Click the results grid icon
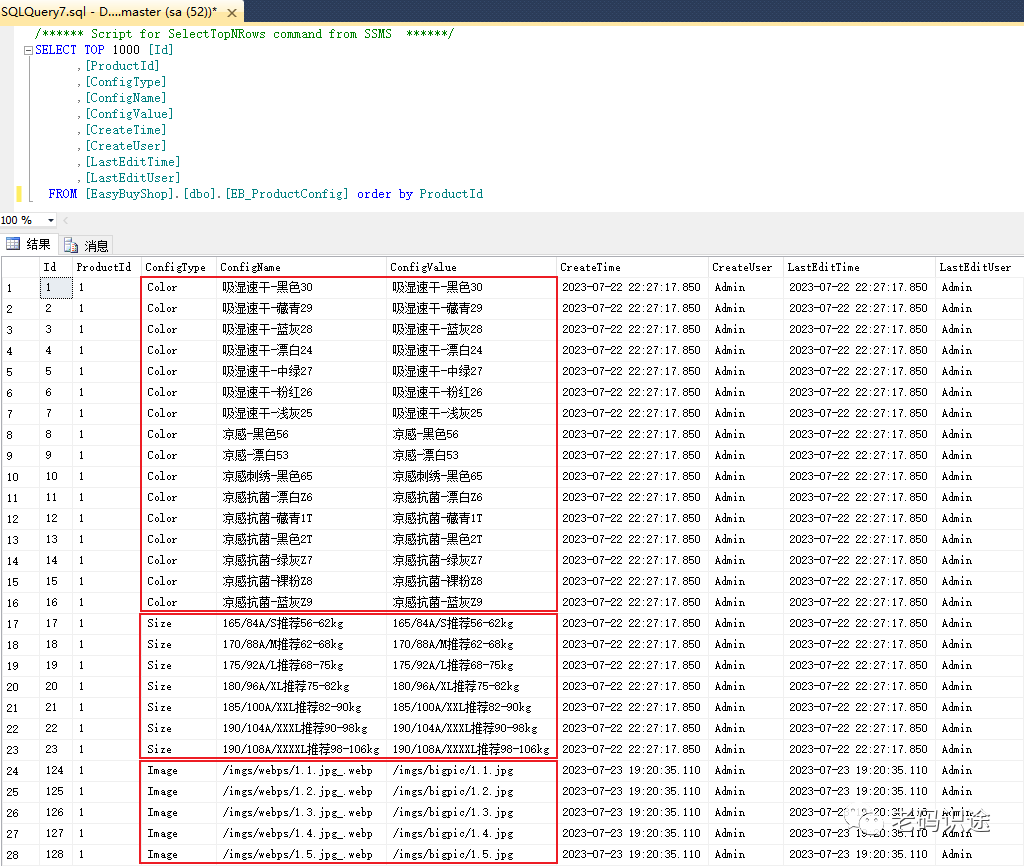Screen dimensions: 1024x866 click(13, 244)
